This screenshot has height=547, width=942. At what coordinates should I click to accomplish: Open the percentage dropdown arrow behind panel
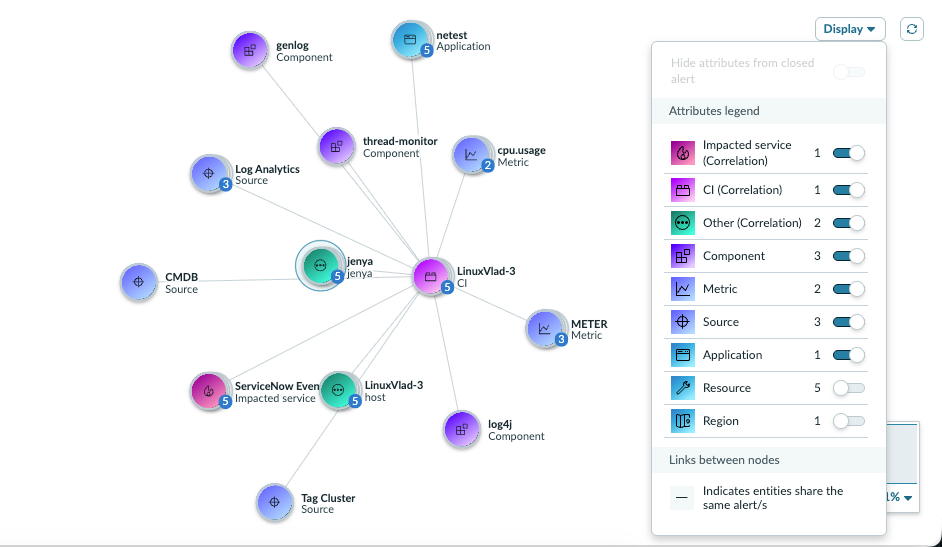[908, 498]
